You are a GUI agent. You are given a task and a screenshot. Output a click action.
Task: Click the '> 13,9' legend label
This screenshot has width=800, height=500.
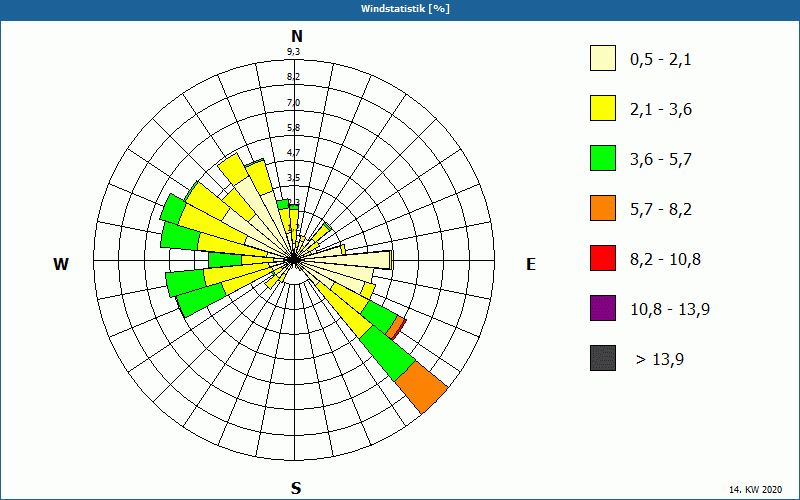[x=660, y=360]
